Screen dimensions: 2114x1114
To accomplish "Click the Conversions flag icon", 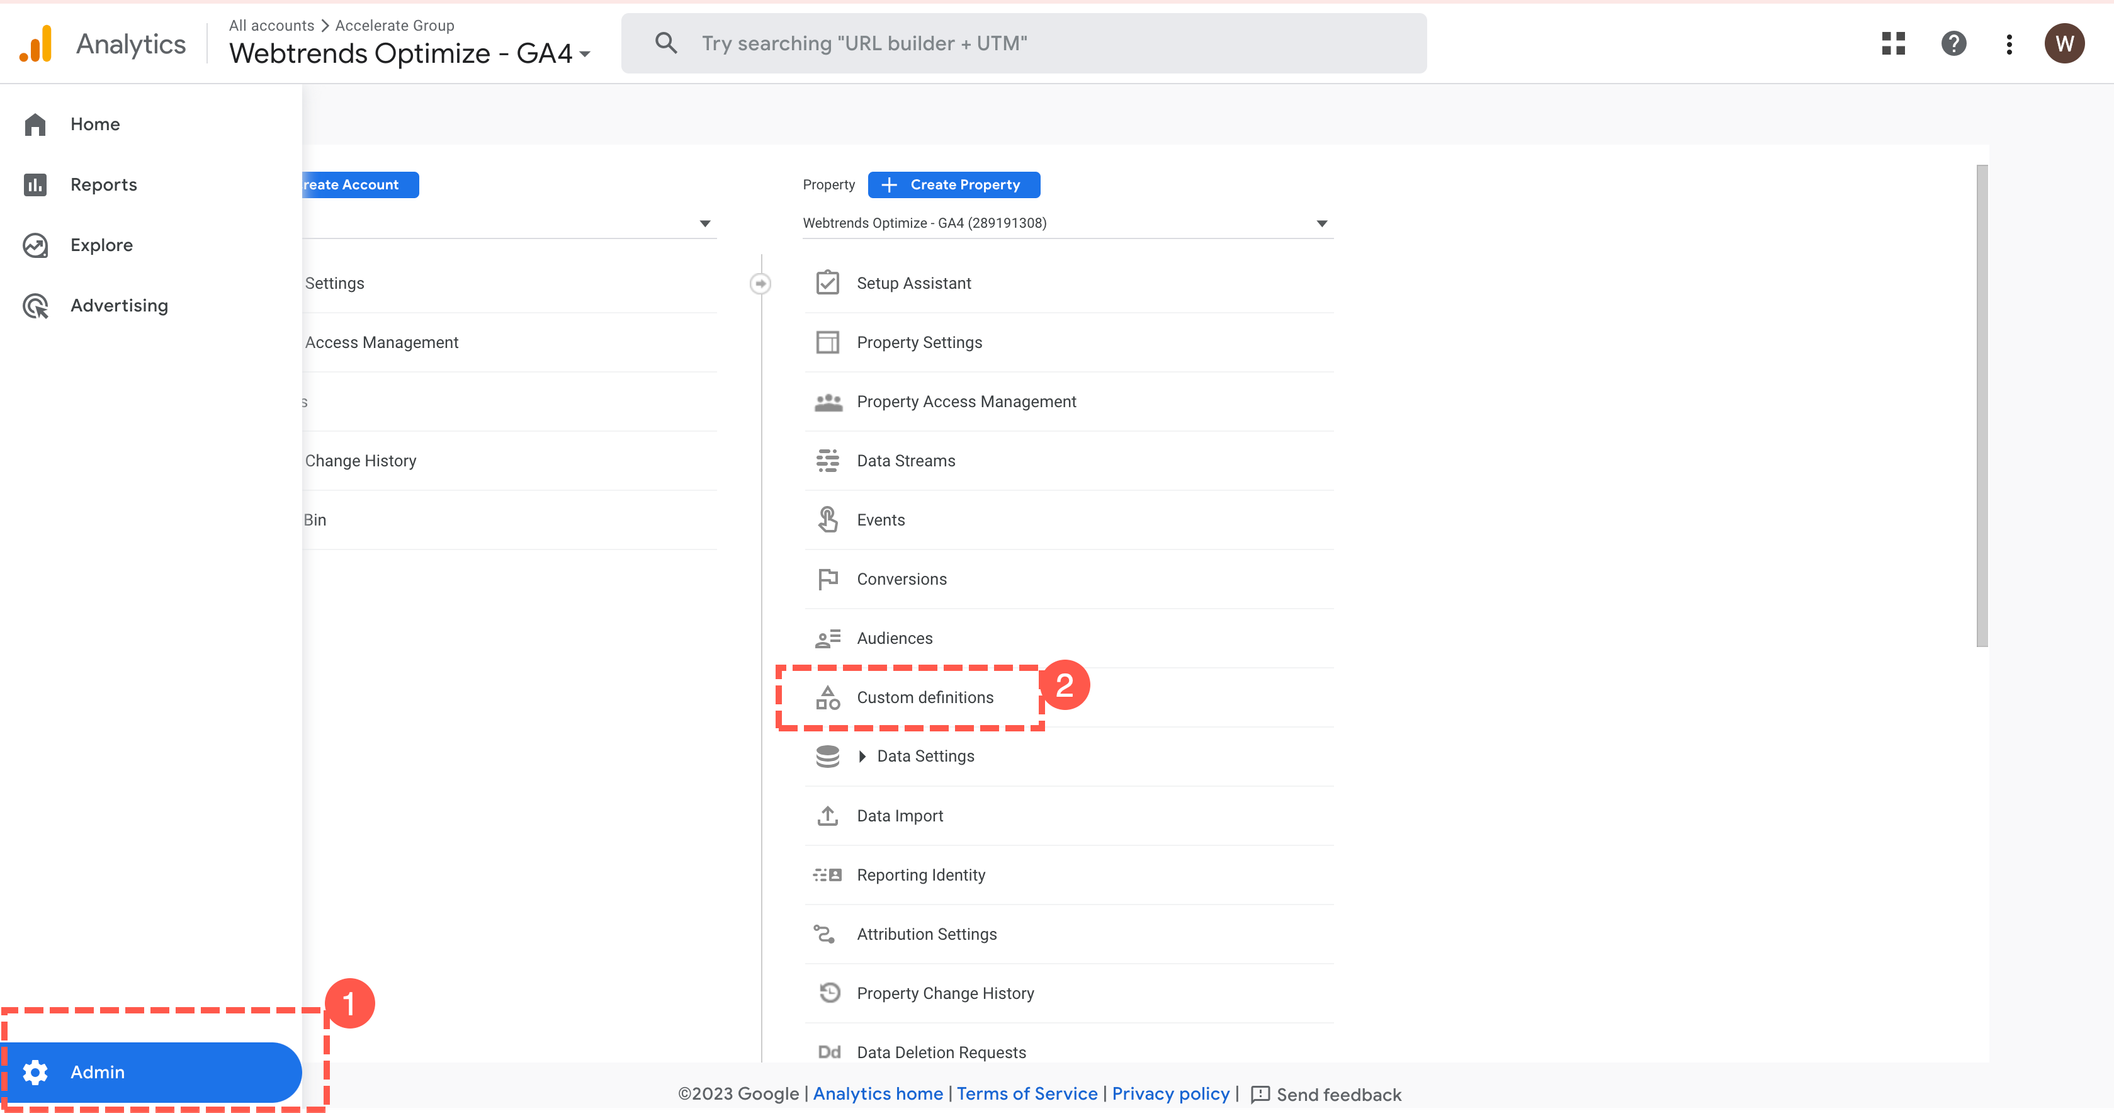I will click(827, 579).
